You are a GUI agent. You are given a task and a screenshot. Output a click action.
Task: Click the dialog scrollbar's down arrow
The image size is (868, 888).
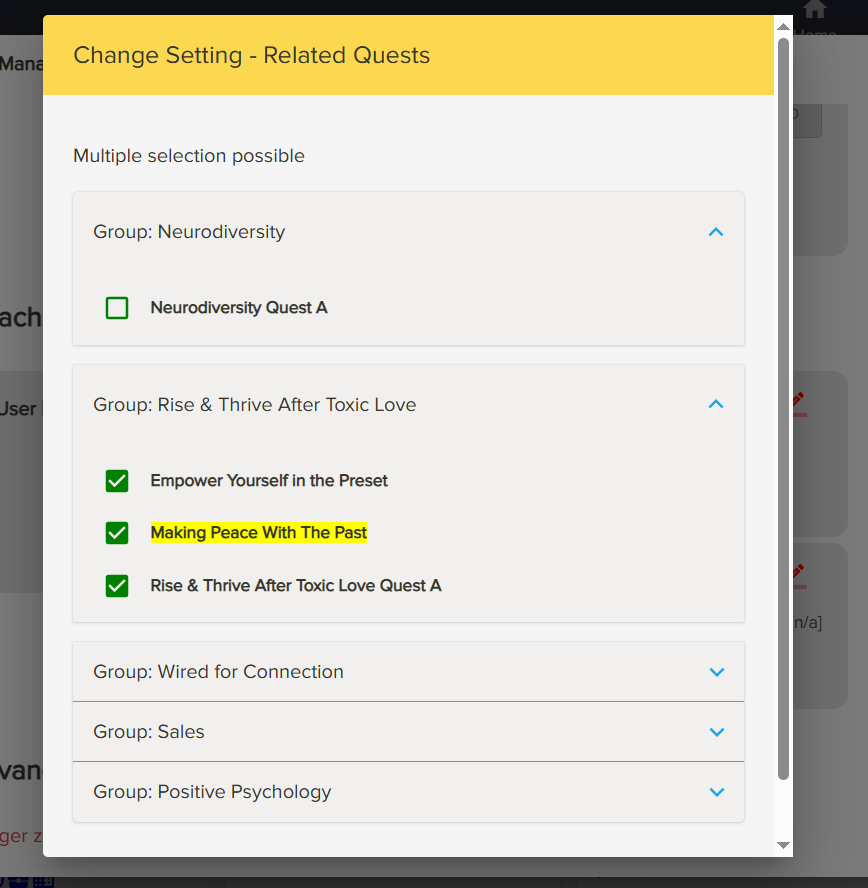(784, 845)
